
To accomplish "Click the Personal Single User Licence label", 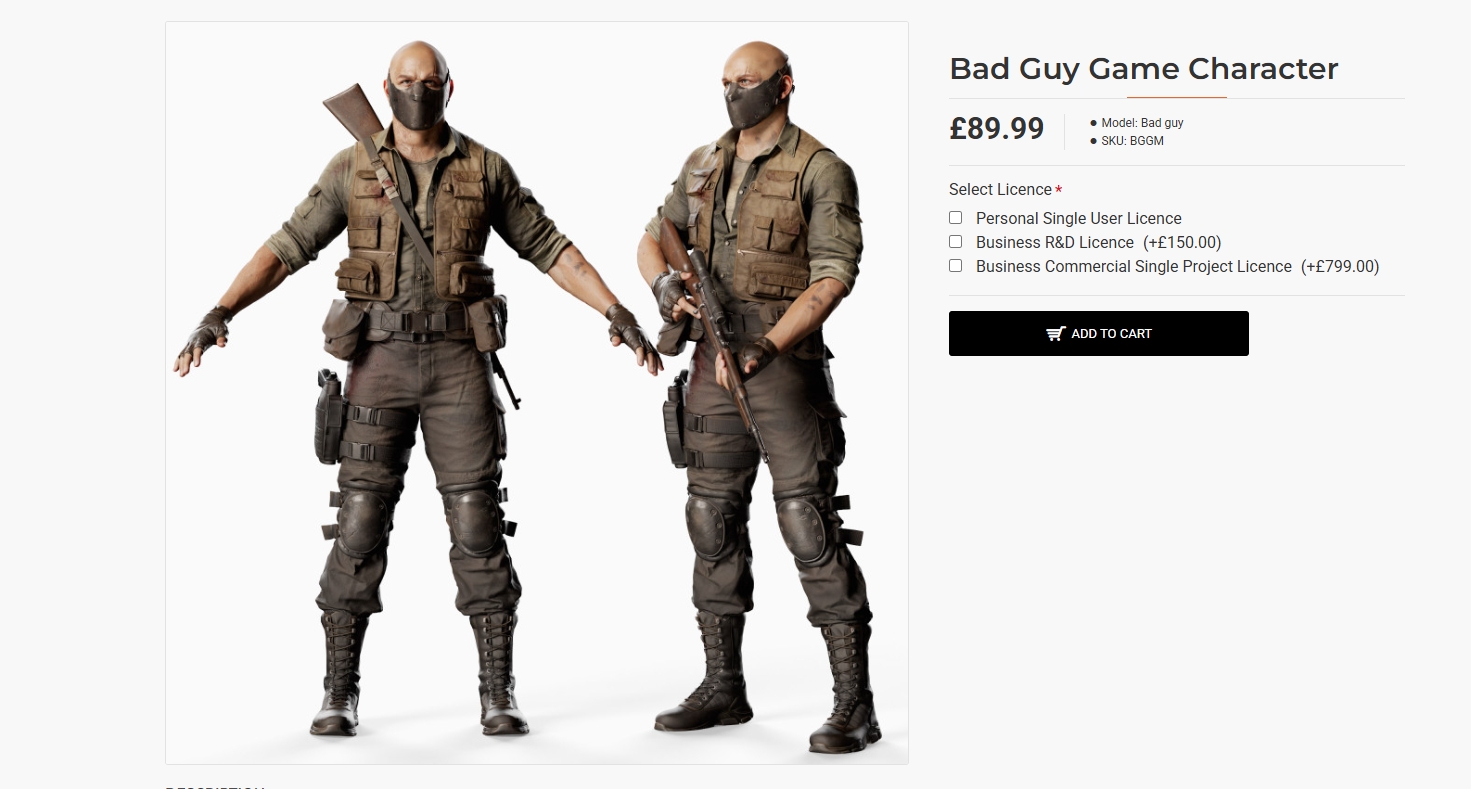I will click(1078, 218).
